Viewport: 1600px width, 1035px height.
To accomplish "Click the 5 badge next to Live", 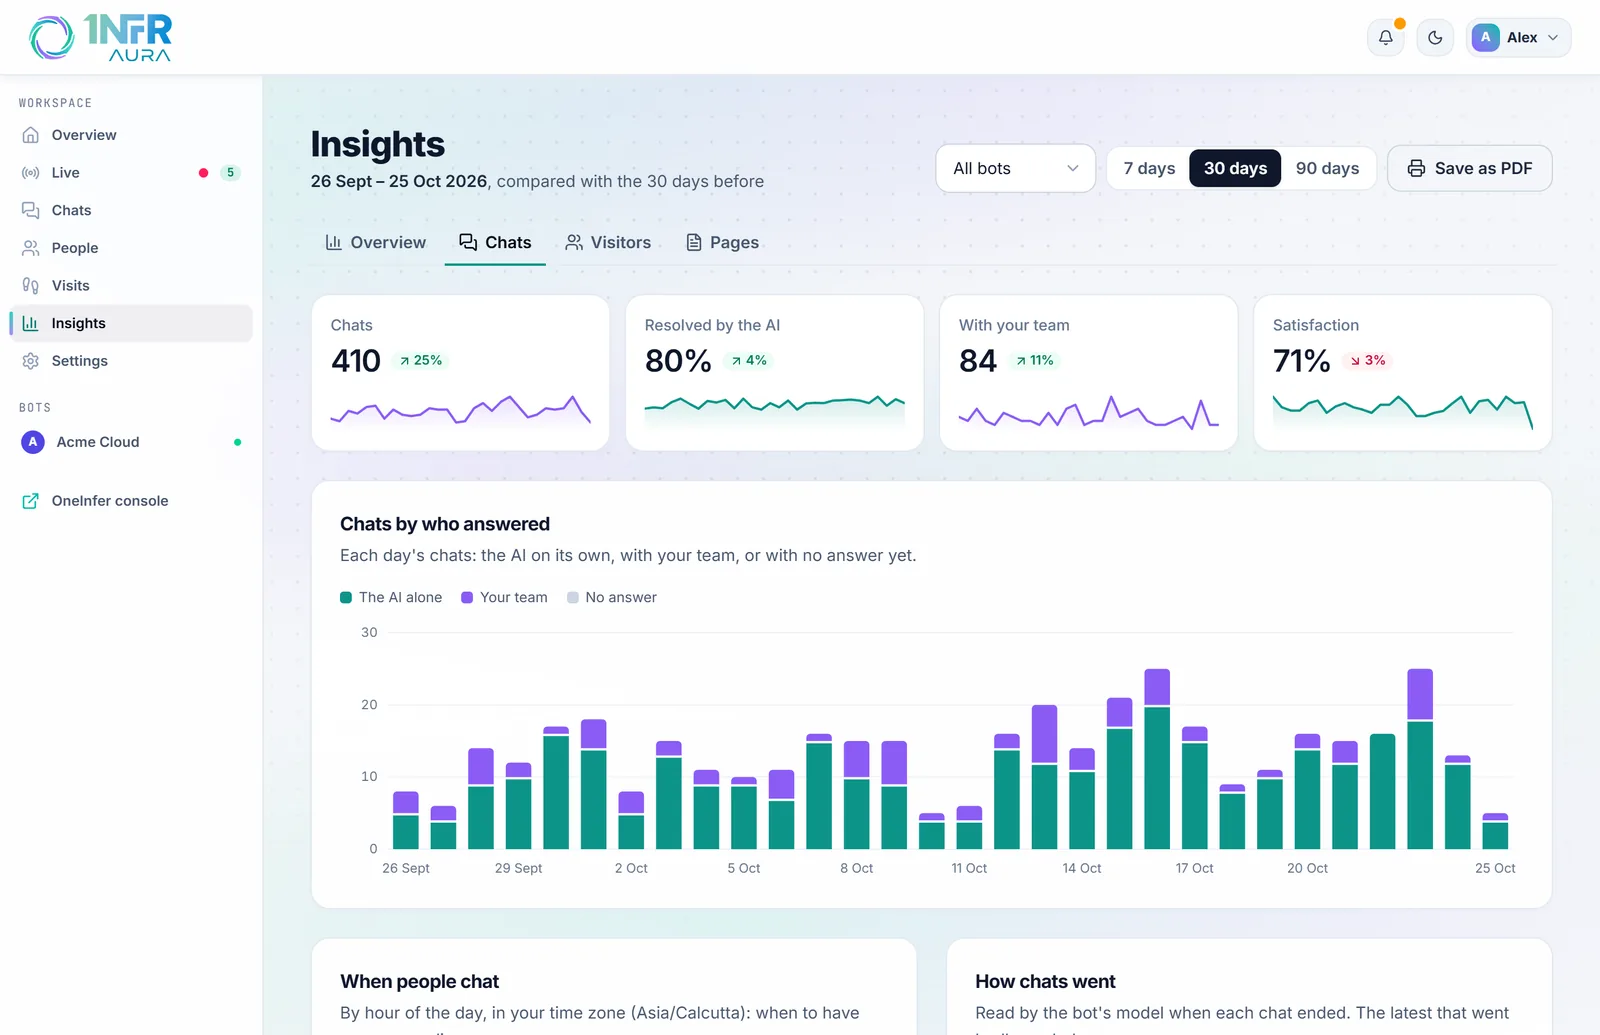I will coord(230,173).
